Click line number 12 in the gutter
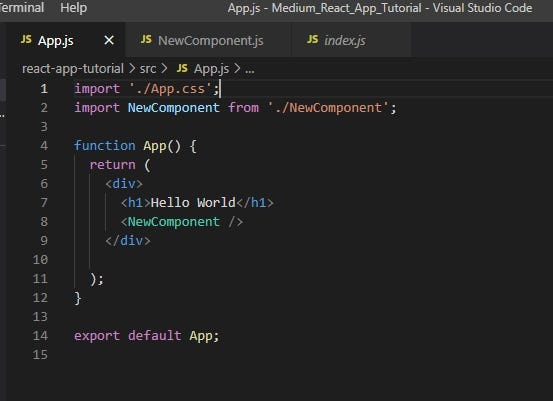553x401 pixels. [x=40, y=297]
